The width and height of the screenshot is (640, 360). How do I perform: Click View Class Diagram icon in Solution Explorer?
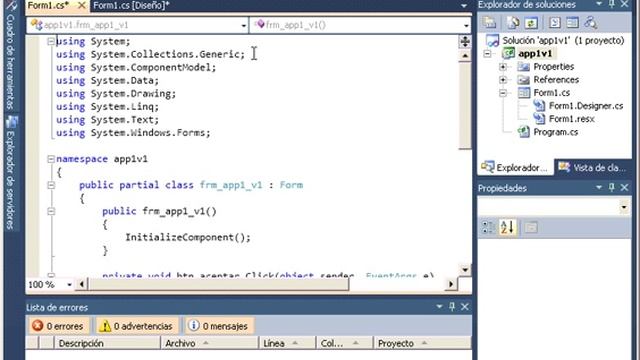[591, 22]
